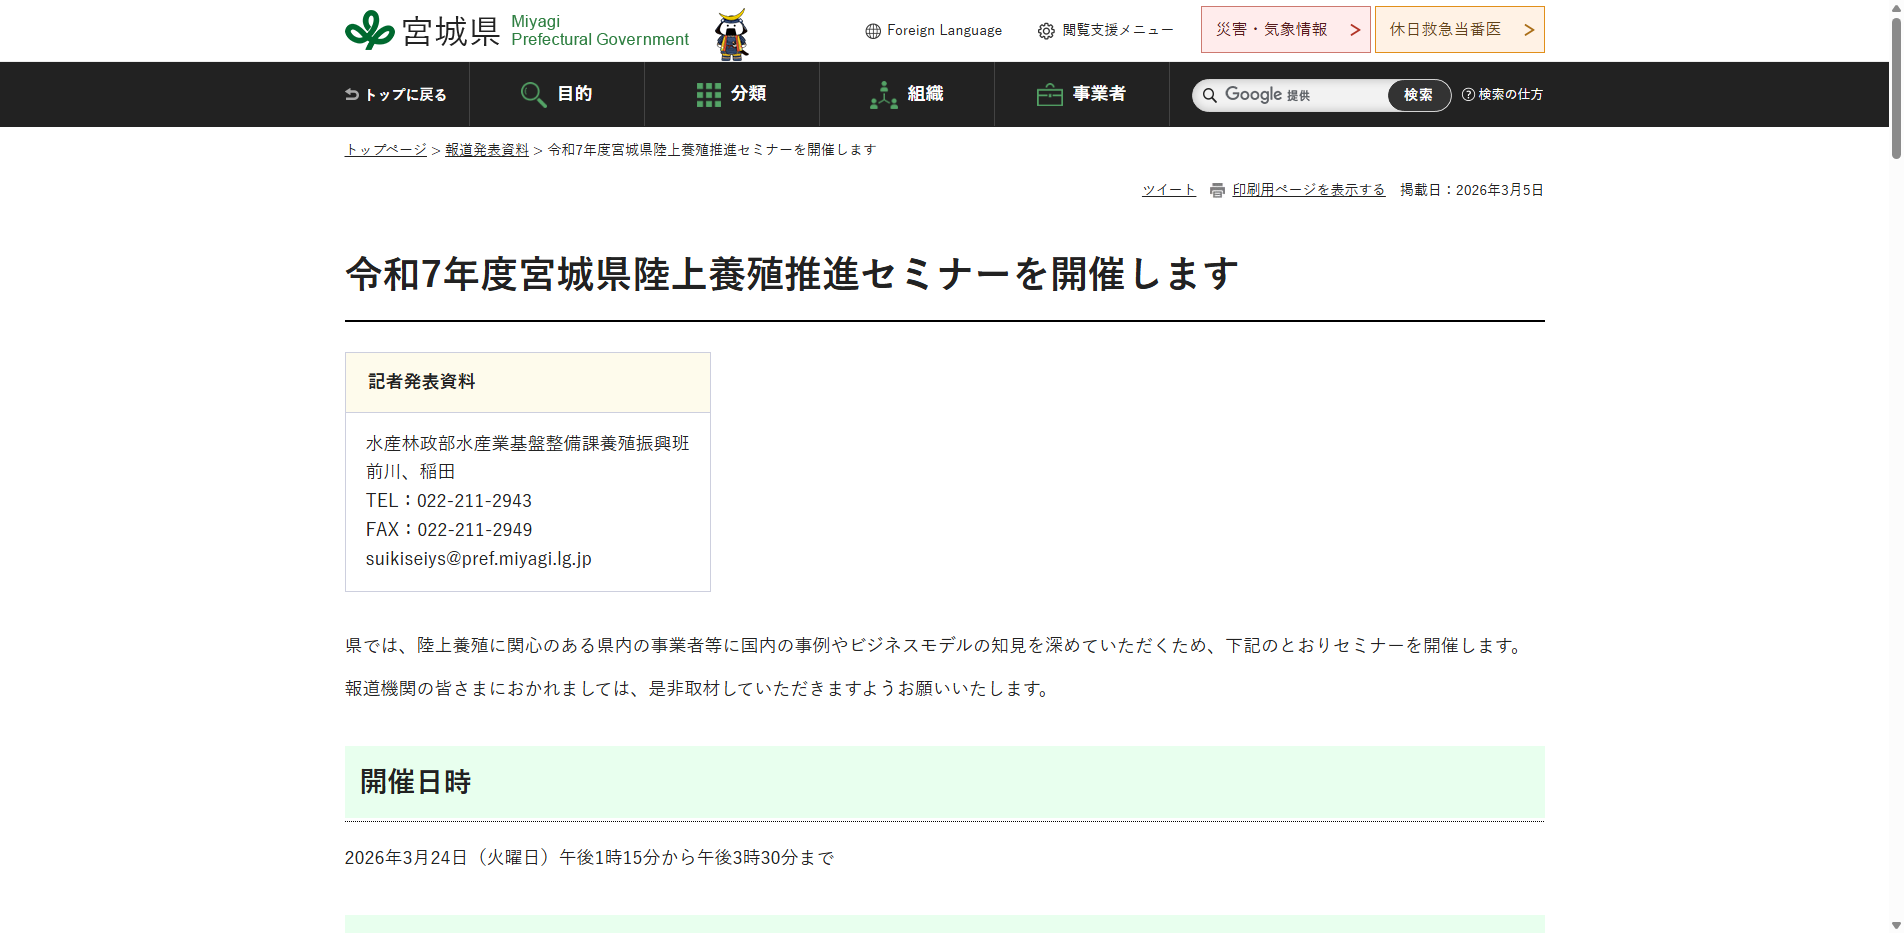Screen dimensions: 1904x933
Task: Open 閲覧支援メニュー via the gear icon
Action: coord(1046,30)
